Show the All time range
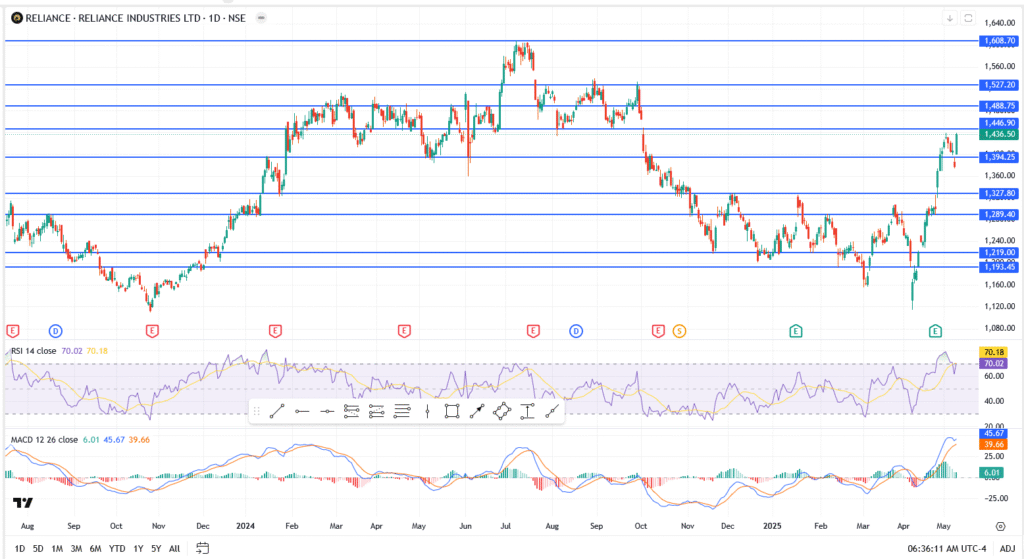 tap(174, 548)
